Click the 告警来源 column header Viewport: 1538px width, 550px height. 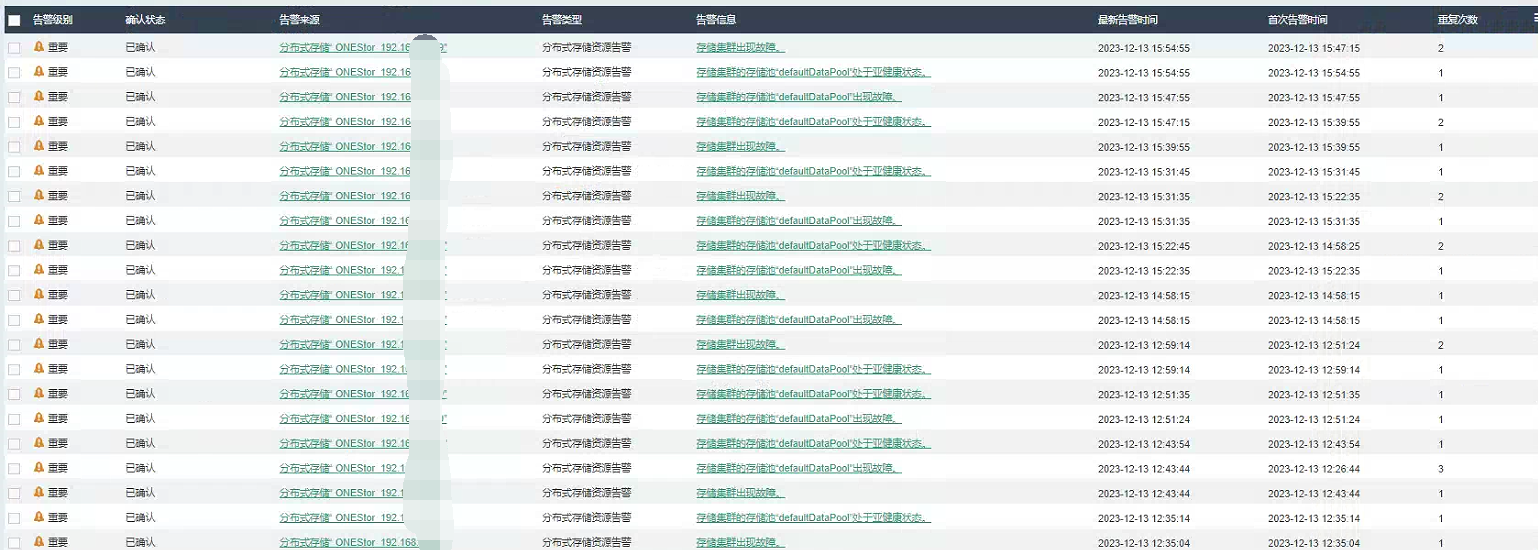(299, 19)
